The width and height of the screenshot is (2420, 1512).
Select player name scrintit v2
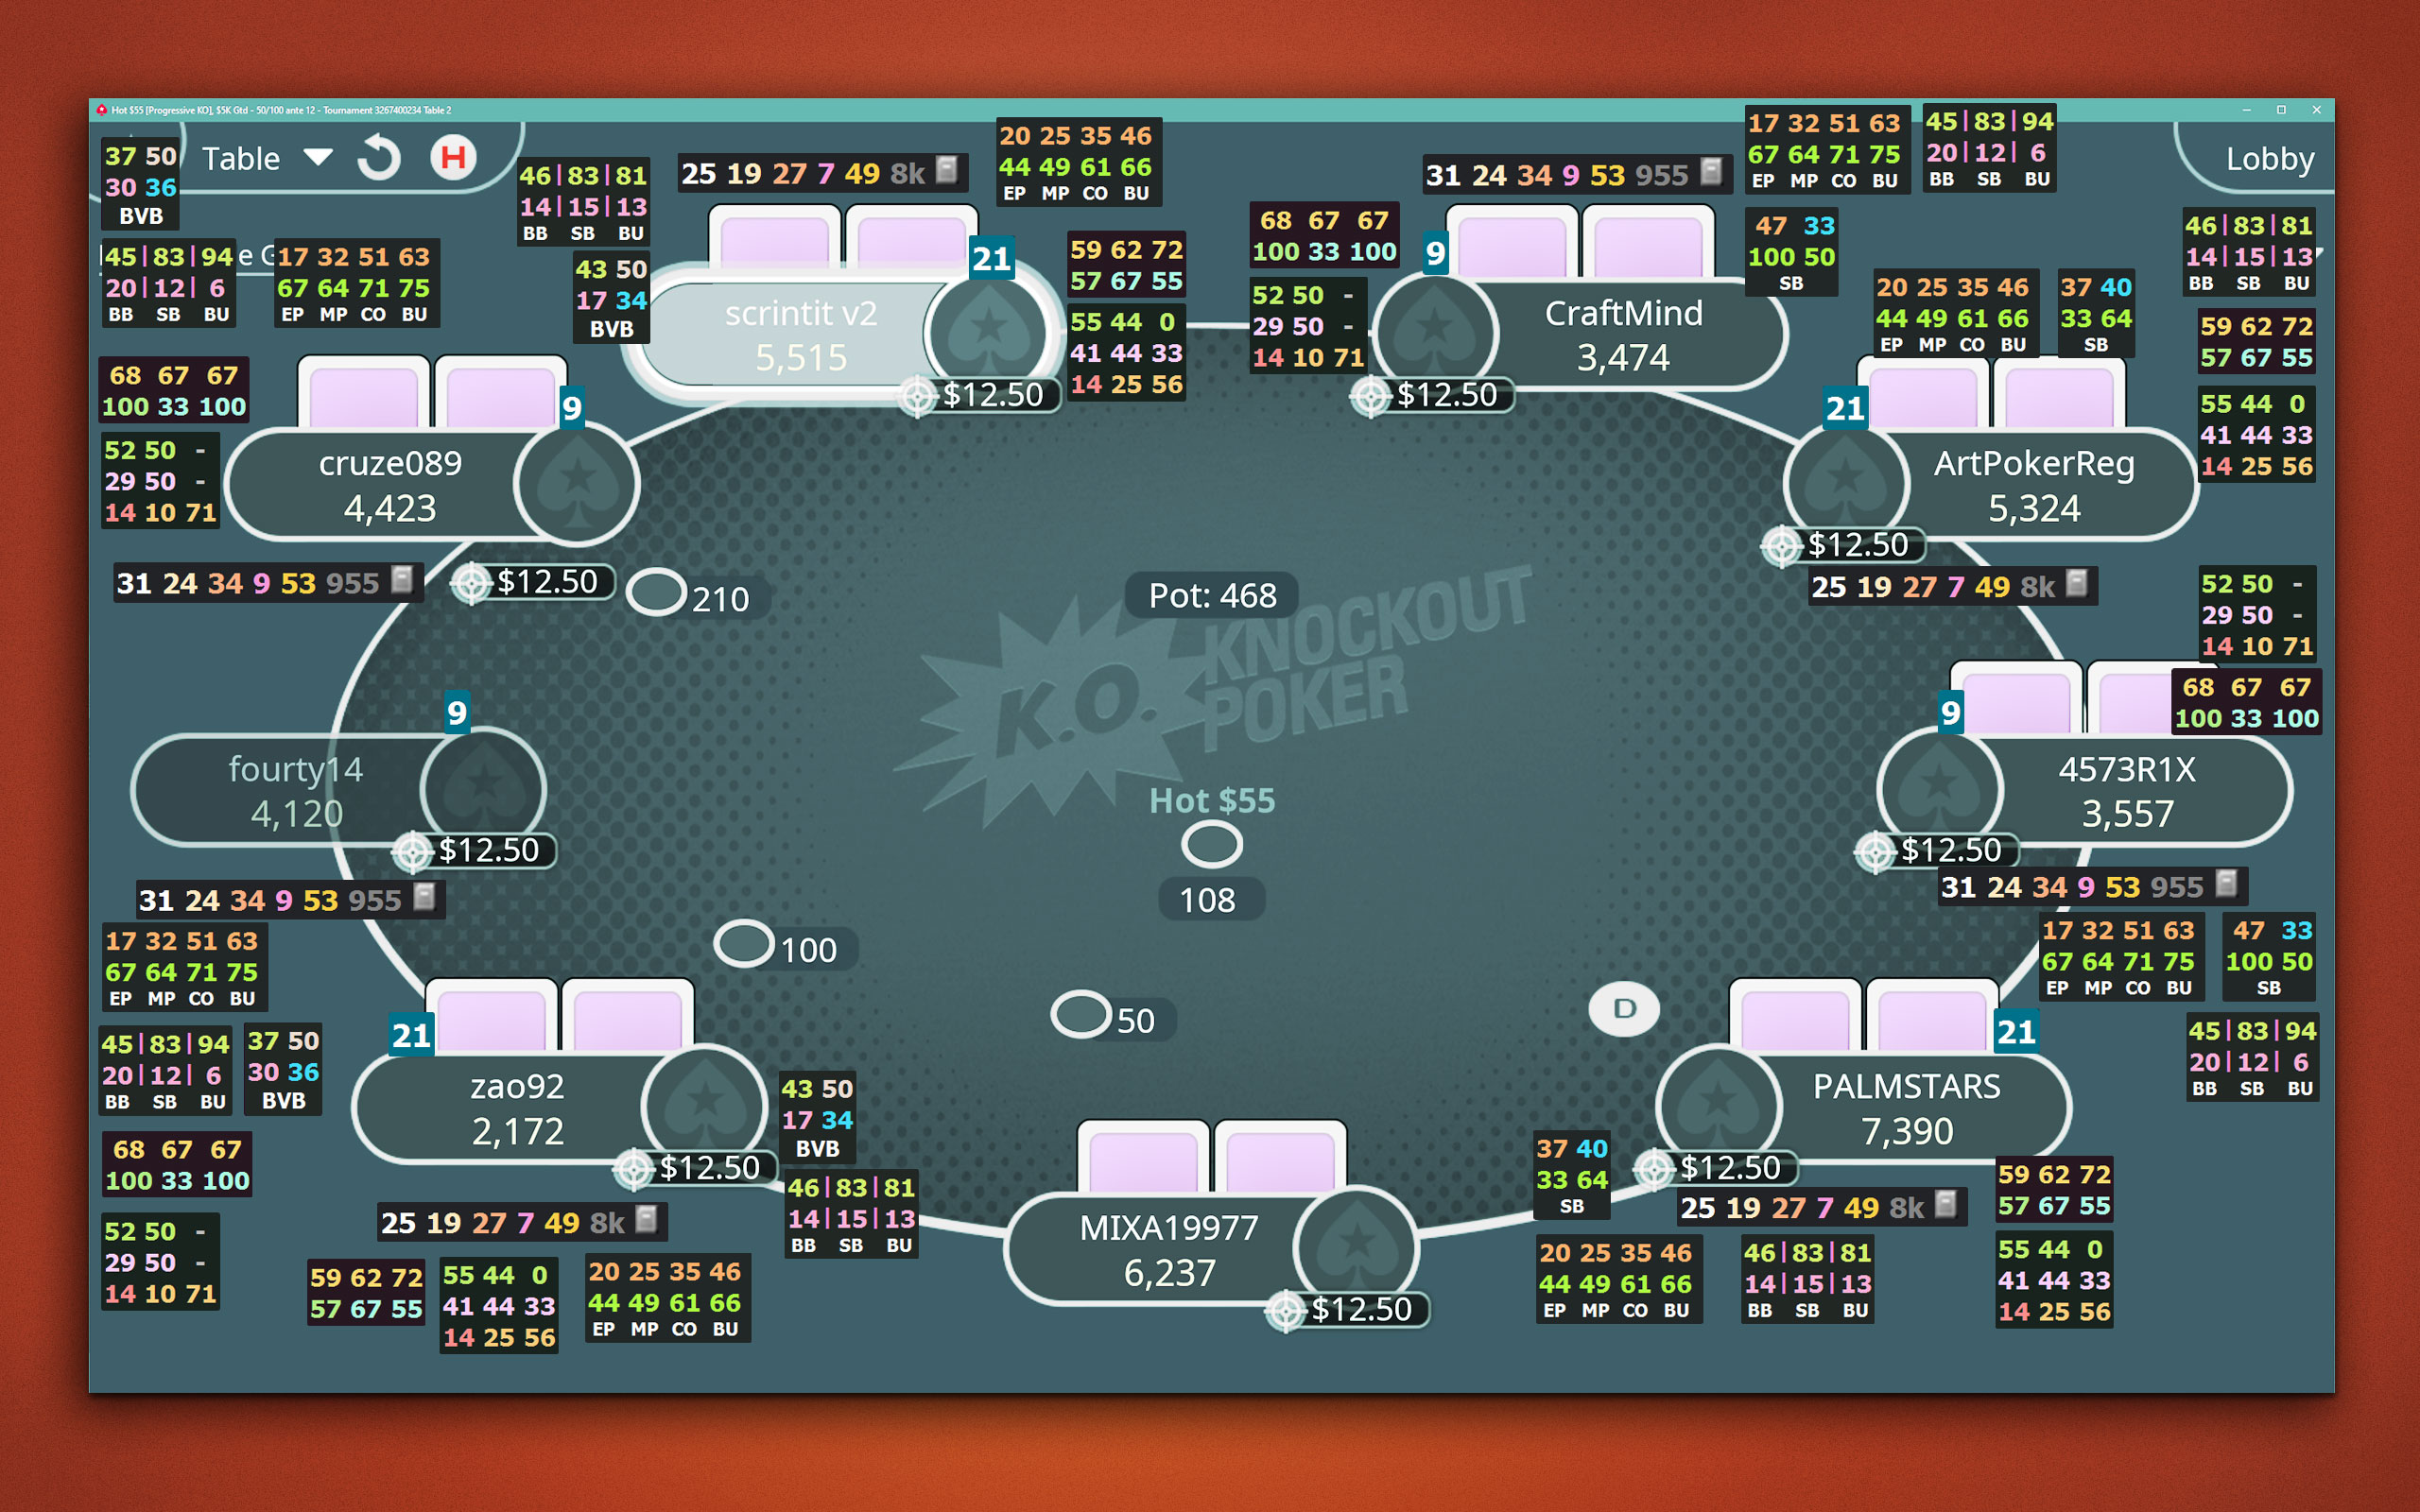(801, 313)
